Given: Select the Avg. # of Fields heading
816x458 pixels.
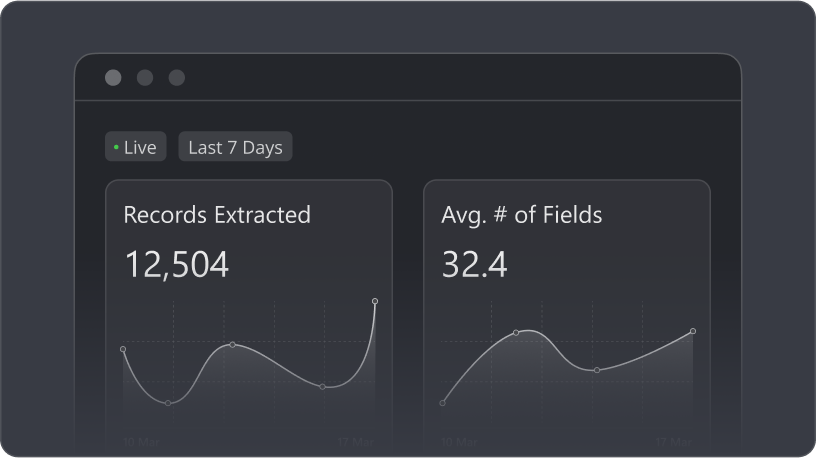Looking at the screenshot, I should [x=521, y=215].
